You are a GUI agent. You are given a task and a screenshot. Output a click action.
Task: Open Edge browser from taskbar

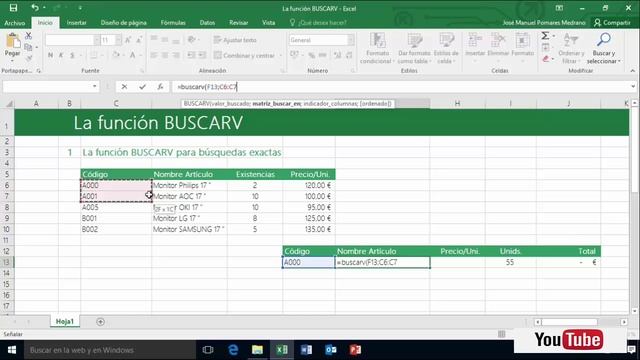(x=233, y=350)
